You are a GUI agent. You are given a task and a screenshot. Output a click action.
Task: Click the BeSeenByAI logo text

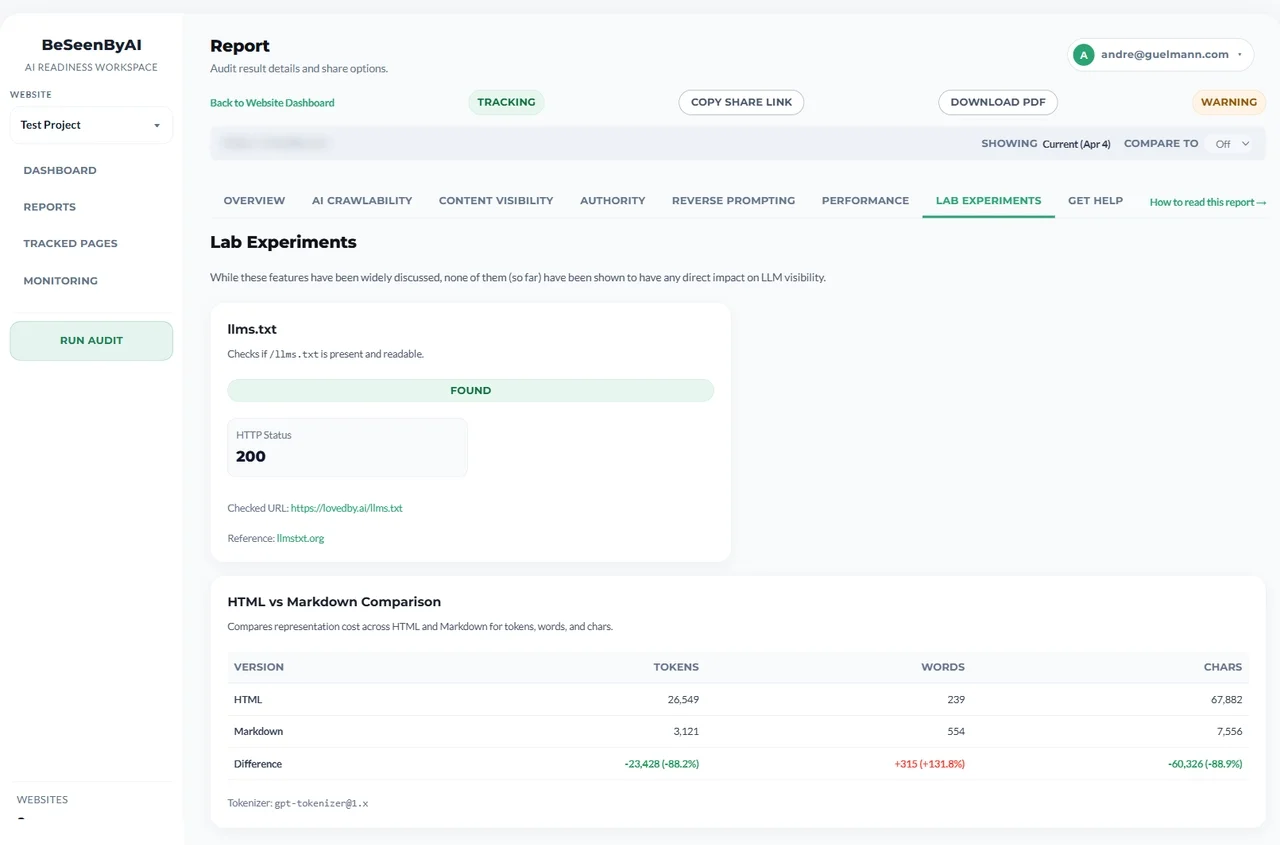pos(91,45)
